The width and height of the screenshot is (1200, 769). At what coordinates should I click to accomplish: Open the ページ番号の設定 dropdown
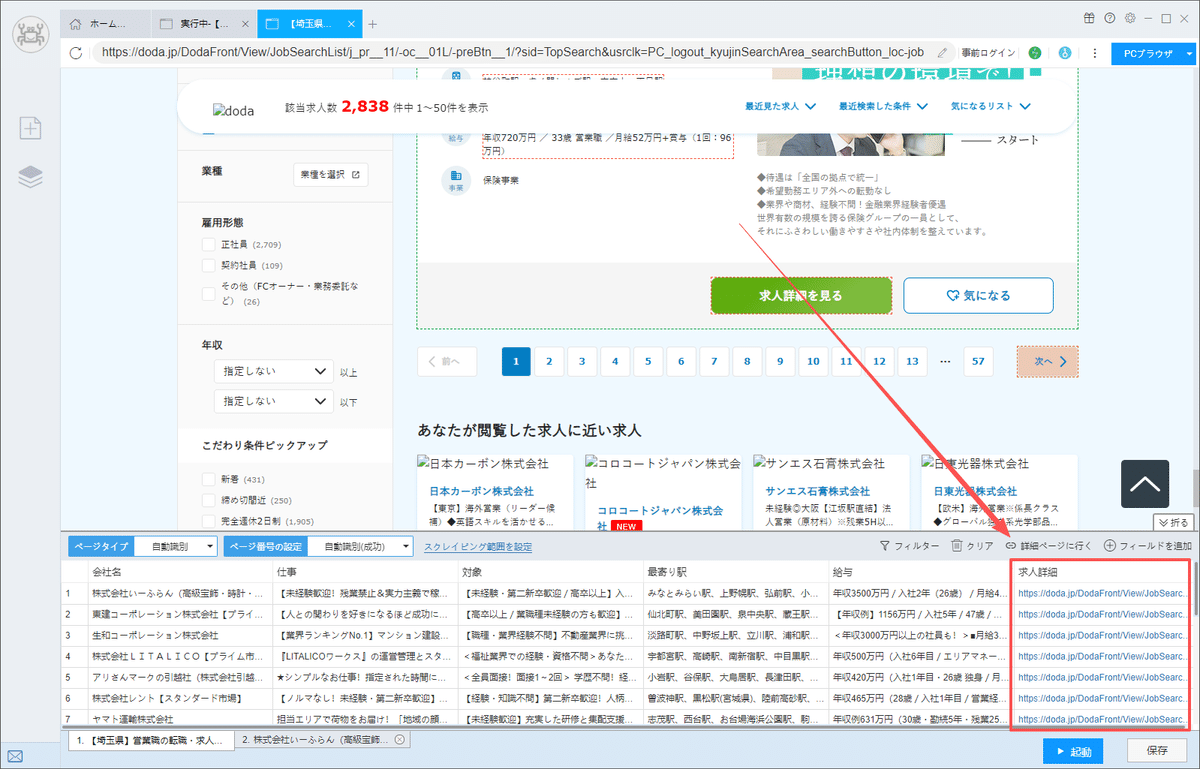click(358, 546)
